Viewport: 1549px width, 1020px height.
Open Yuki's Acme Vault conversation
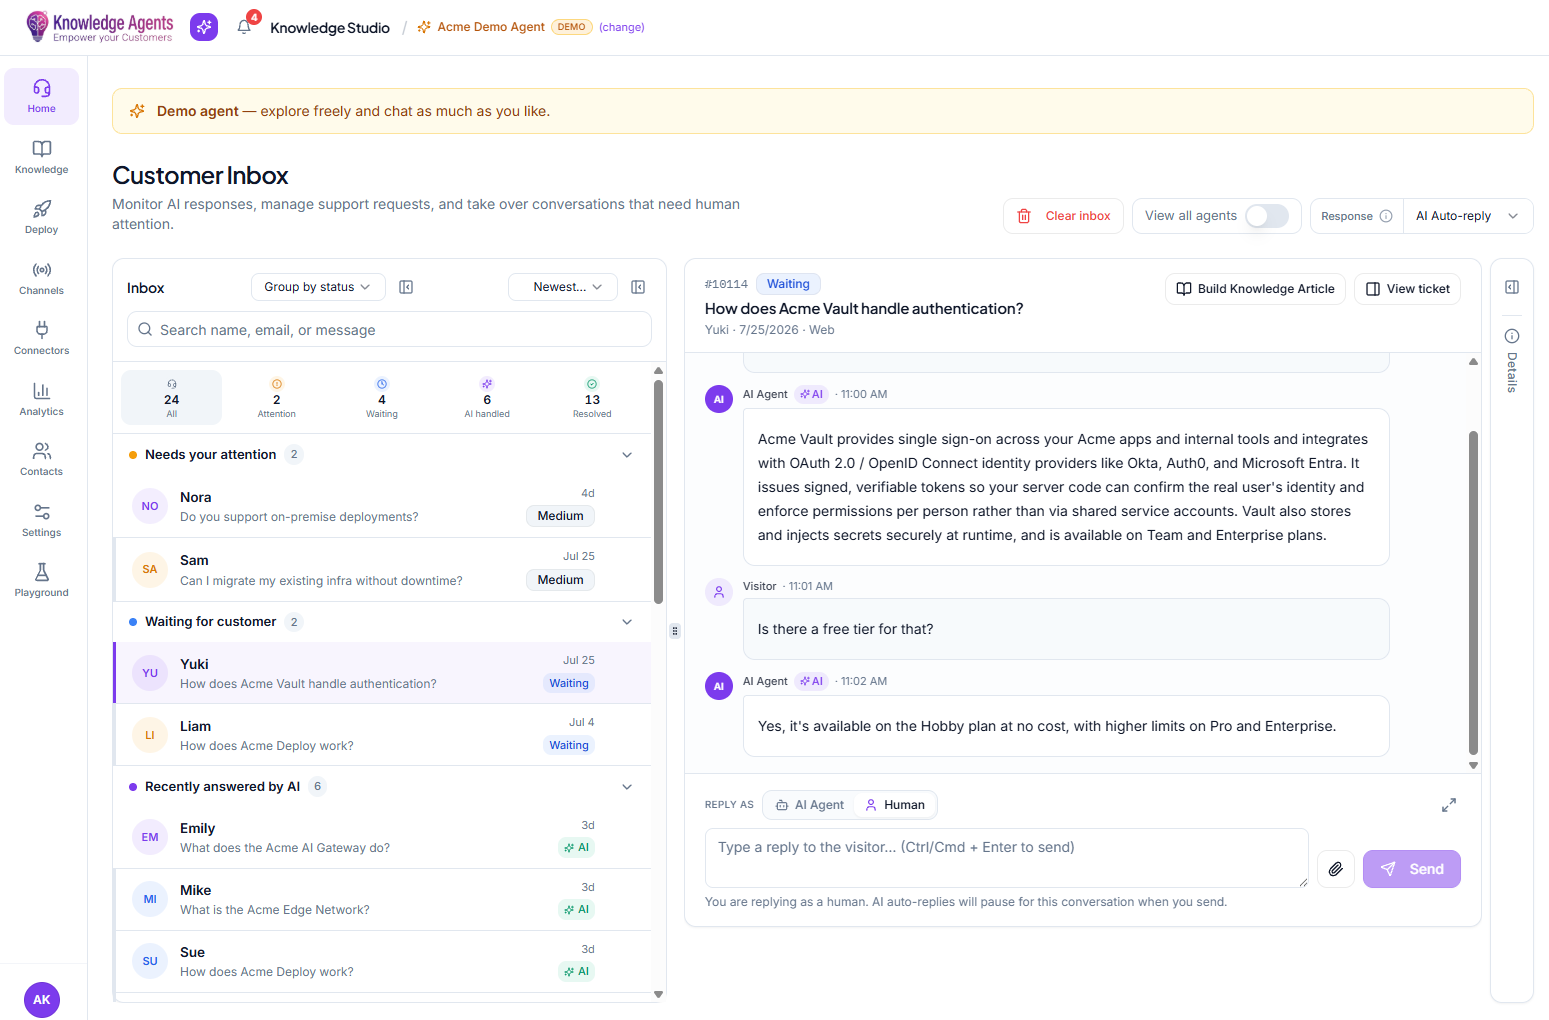click(382, 673)
